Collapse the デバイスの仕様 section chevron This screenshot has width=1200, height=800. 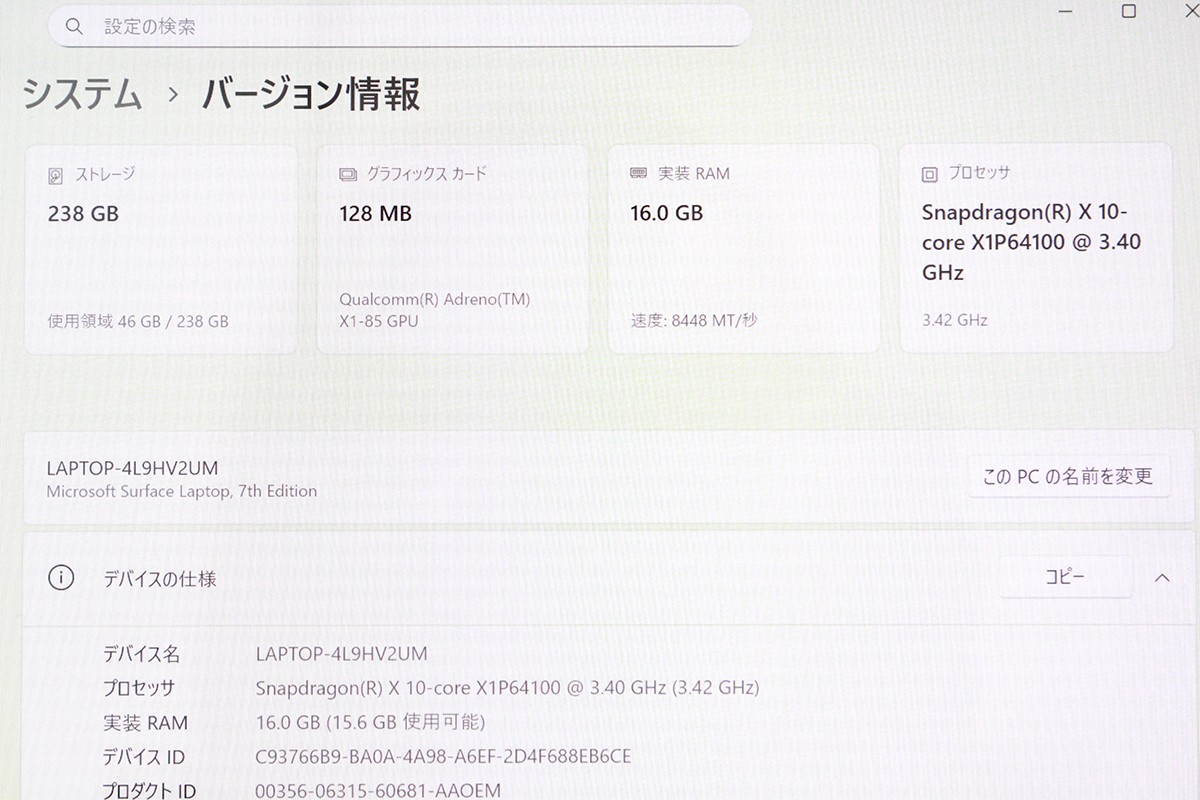coord(1162,578)
